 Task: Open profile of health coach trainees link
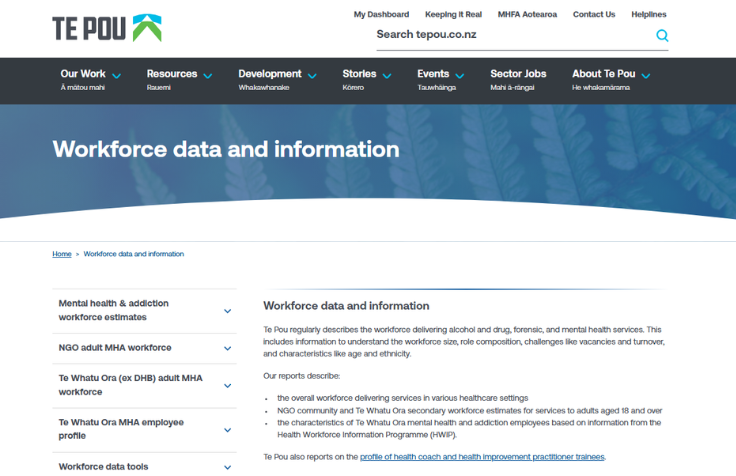[x=482, y=457]
